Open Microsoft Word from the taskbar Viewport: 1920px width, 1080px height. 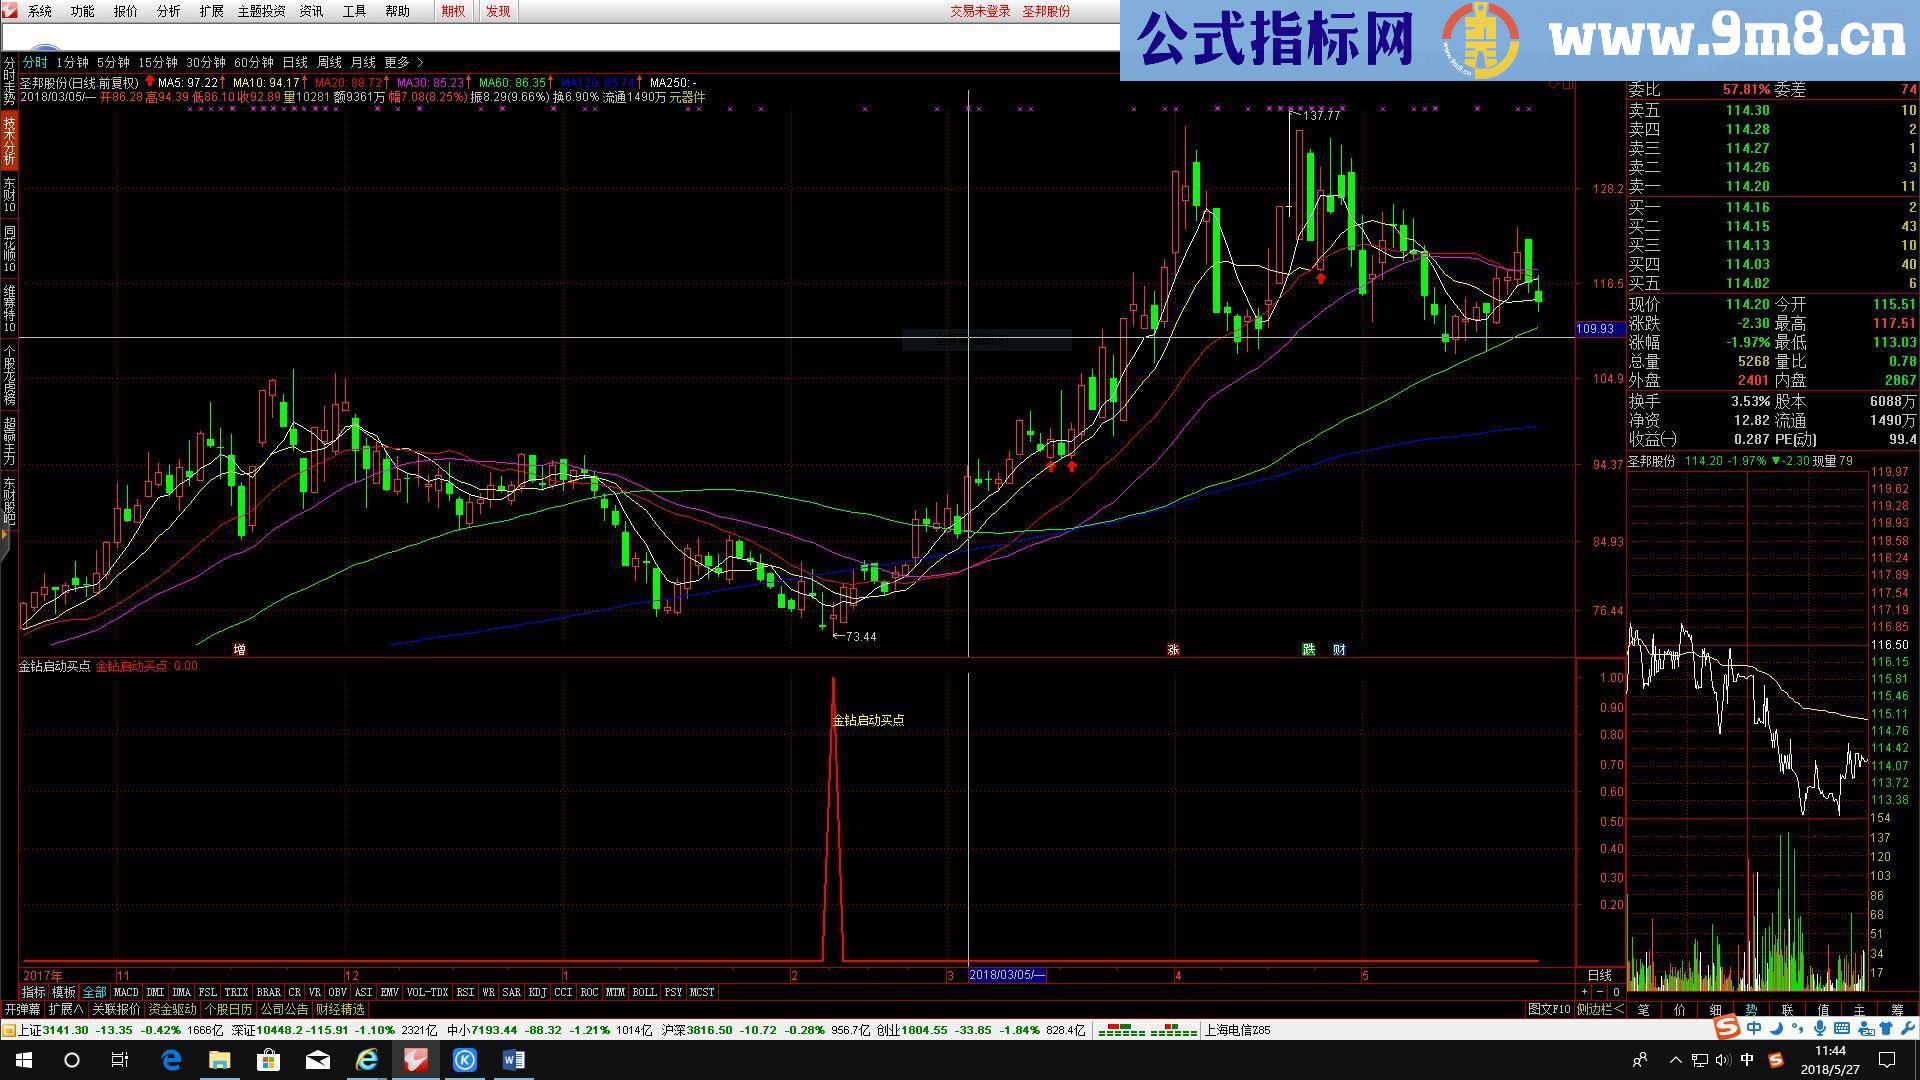pos(514,1060)
